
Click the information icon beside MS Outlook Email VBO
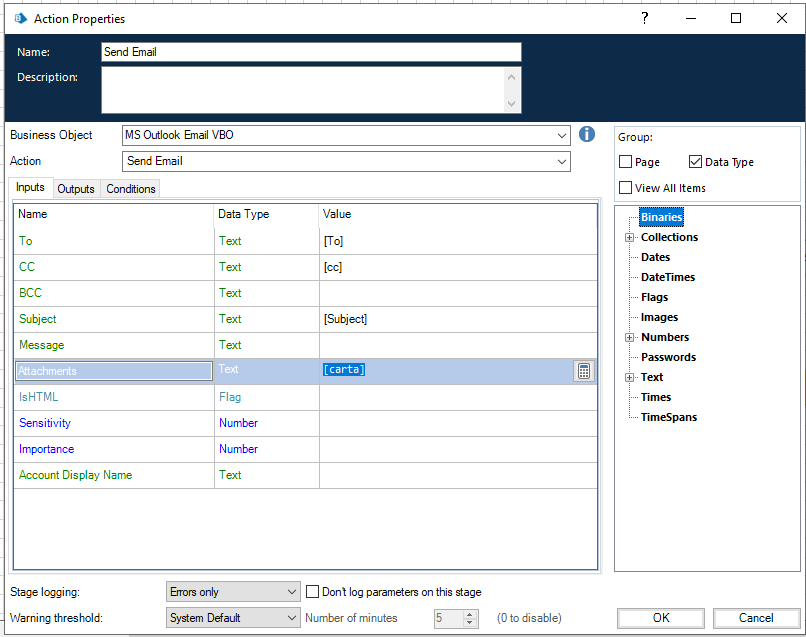pos(586,134)
